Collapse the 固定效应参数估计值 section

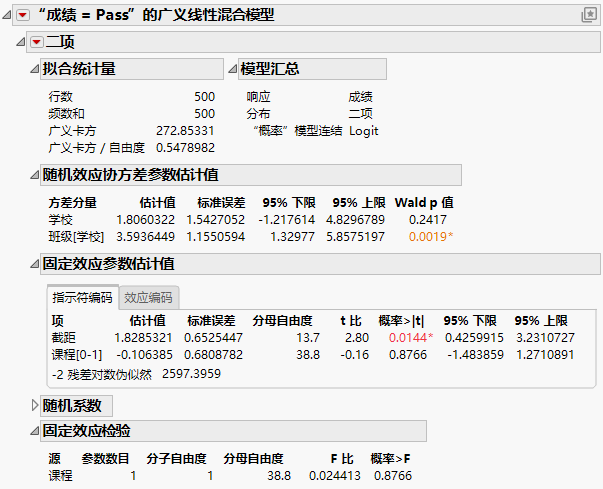click(x=35, y=264)
